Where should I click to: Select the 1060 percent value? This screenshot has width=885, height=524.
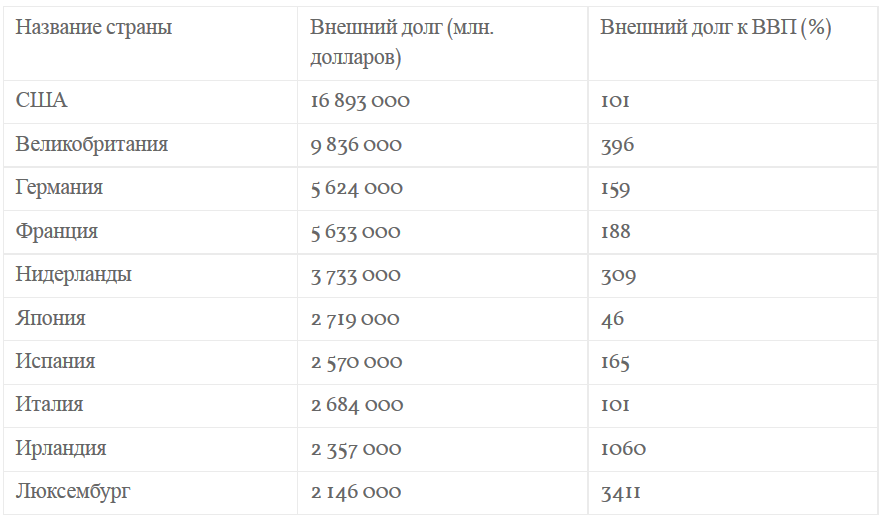(x=623, y=449)
